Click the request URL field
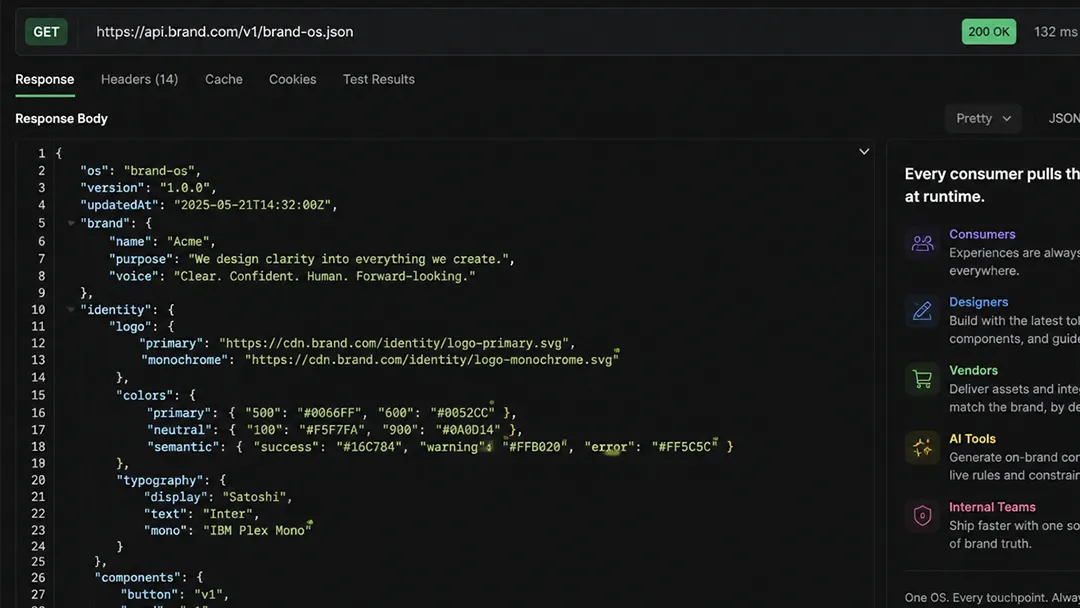Screen dimensions: 1080x608 click(x=225, y=32)
